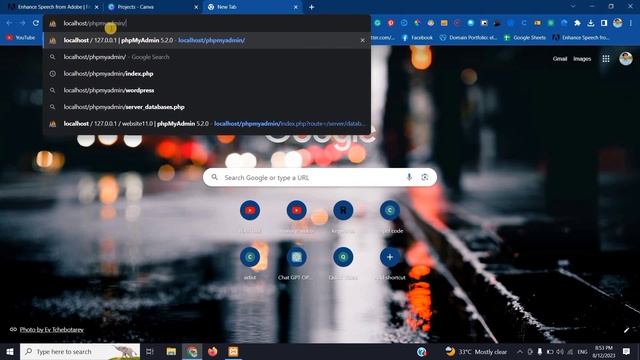Image resolution: width=640 pixels, height=360 pixels.
Task: Open the taskbar clock showing 8:53 PM
Action: coord(604,351)
